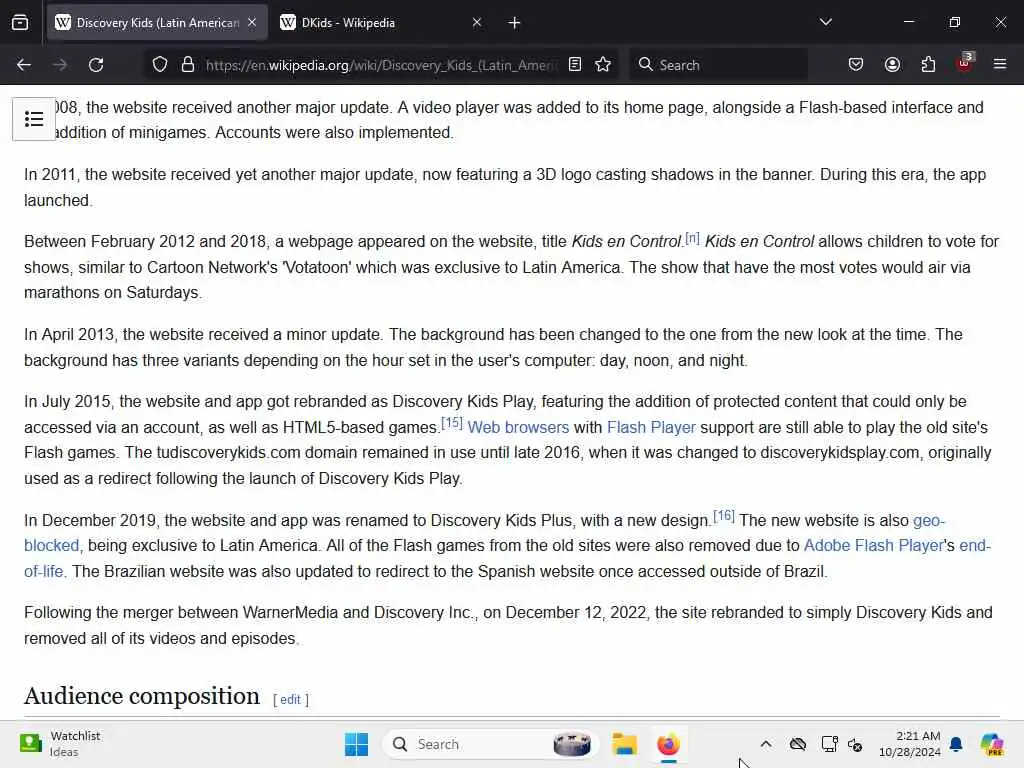Show hidden system tray icons
Screen dimensions: 1024x768
click(x=766, y=744)
